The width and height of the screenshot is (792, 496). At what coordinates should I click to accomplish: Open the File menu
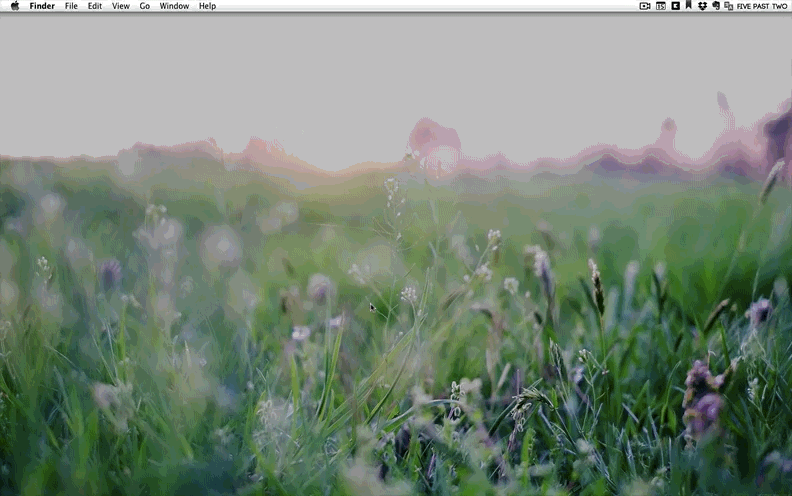coord(71,6)
